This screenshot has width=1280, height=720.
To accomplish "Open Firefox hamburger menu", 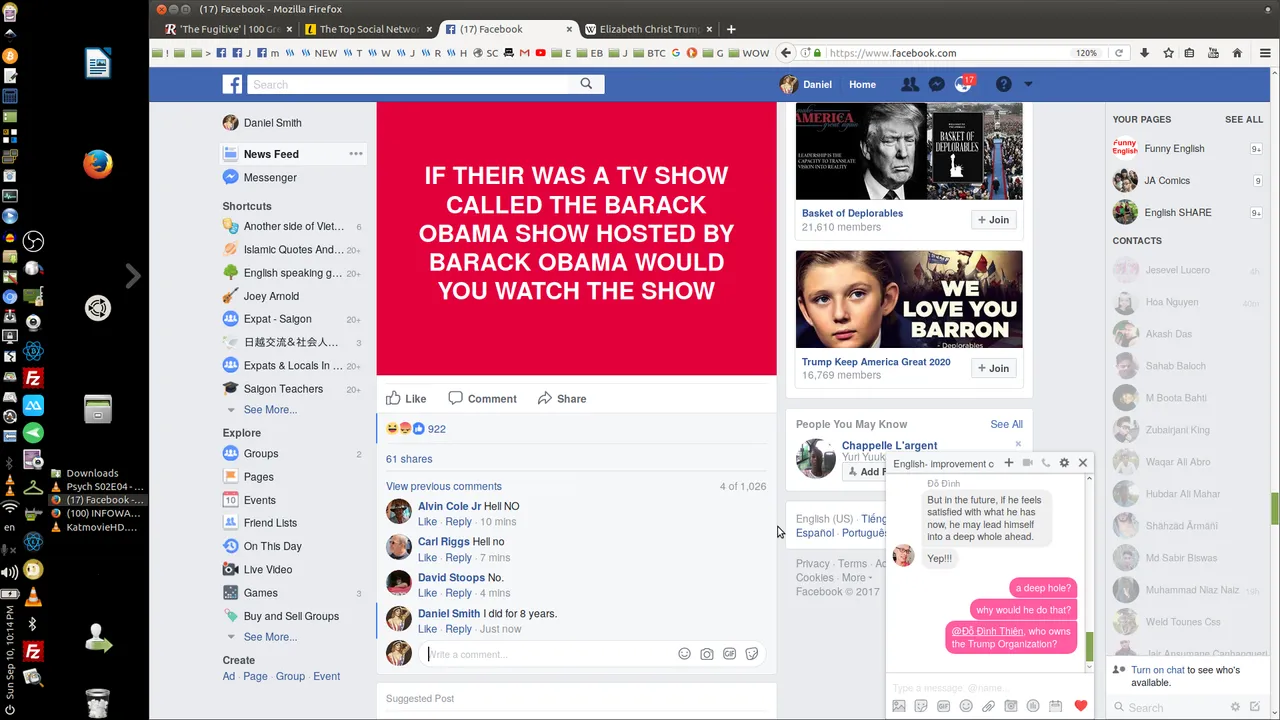I will pyautogui.click(x=1266, y=53).
